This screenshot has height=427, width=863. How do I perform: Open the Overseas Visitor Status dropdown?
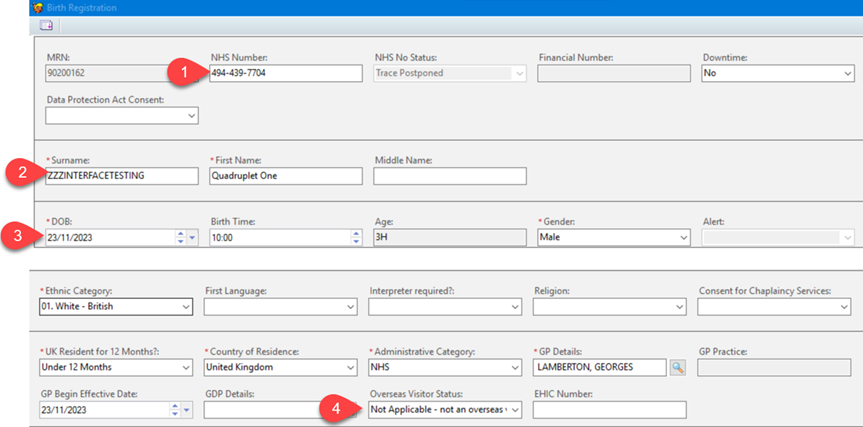pyautogui.click(x=515, y=410)
